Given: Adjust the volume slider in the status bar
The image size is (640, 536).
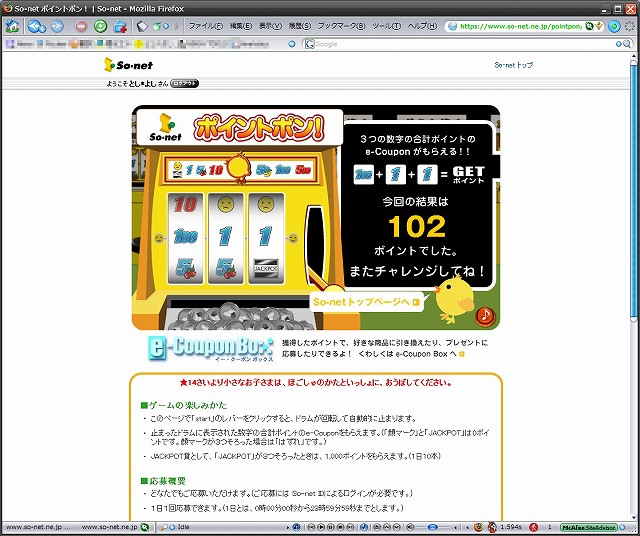Looking at the screenshot, I should (x=433, y=527).
